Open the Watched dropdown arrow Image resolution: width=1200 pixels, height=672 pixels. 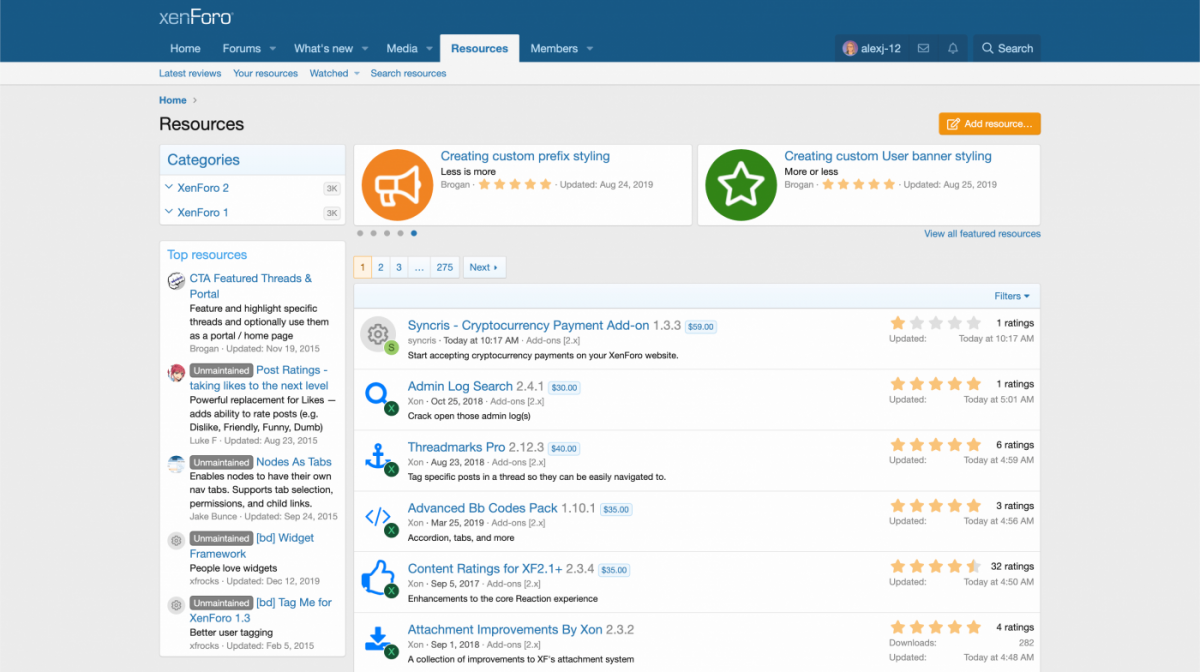pos(356,73)
